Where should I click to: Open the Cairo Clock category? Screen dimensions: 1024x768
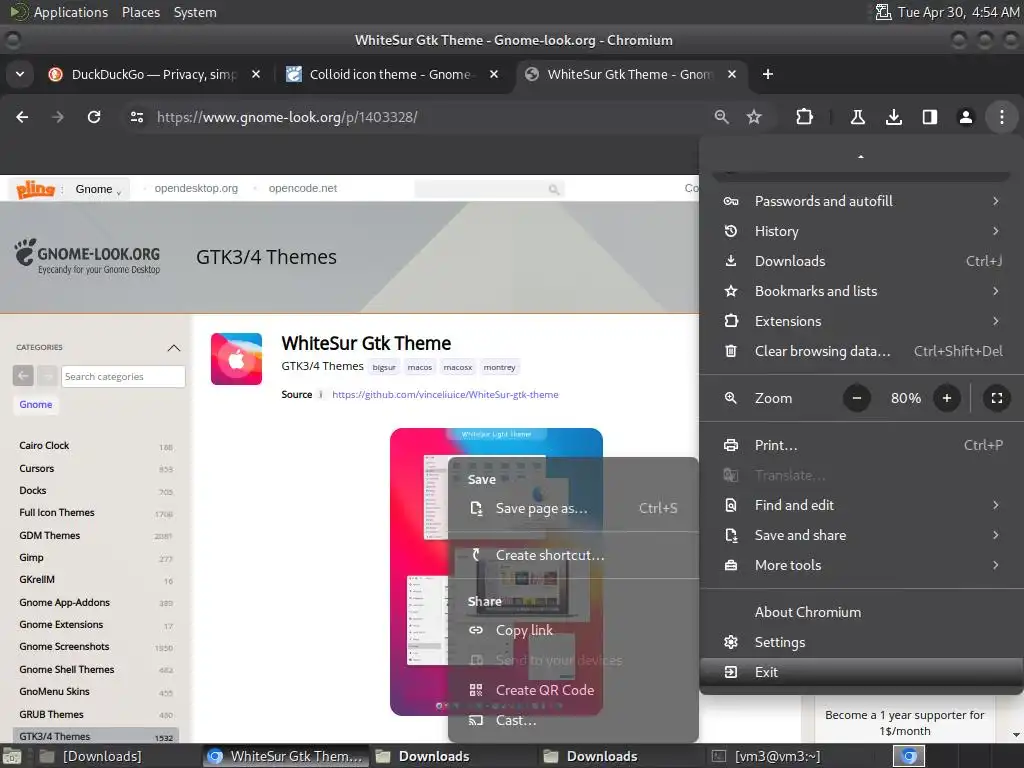tap(44, 445)
